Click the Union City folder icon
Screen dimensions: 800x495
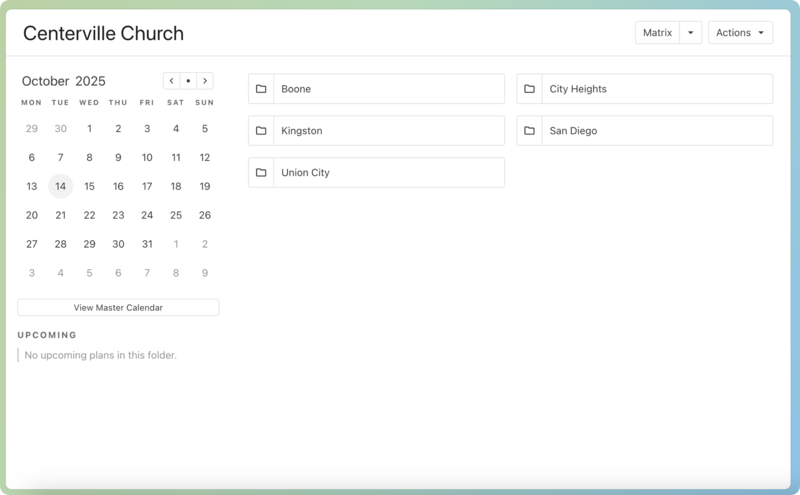261,173
